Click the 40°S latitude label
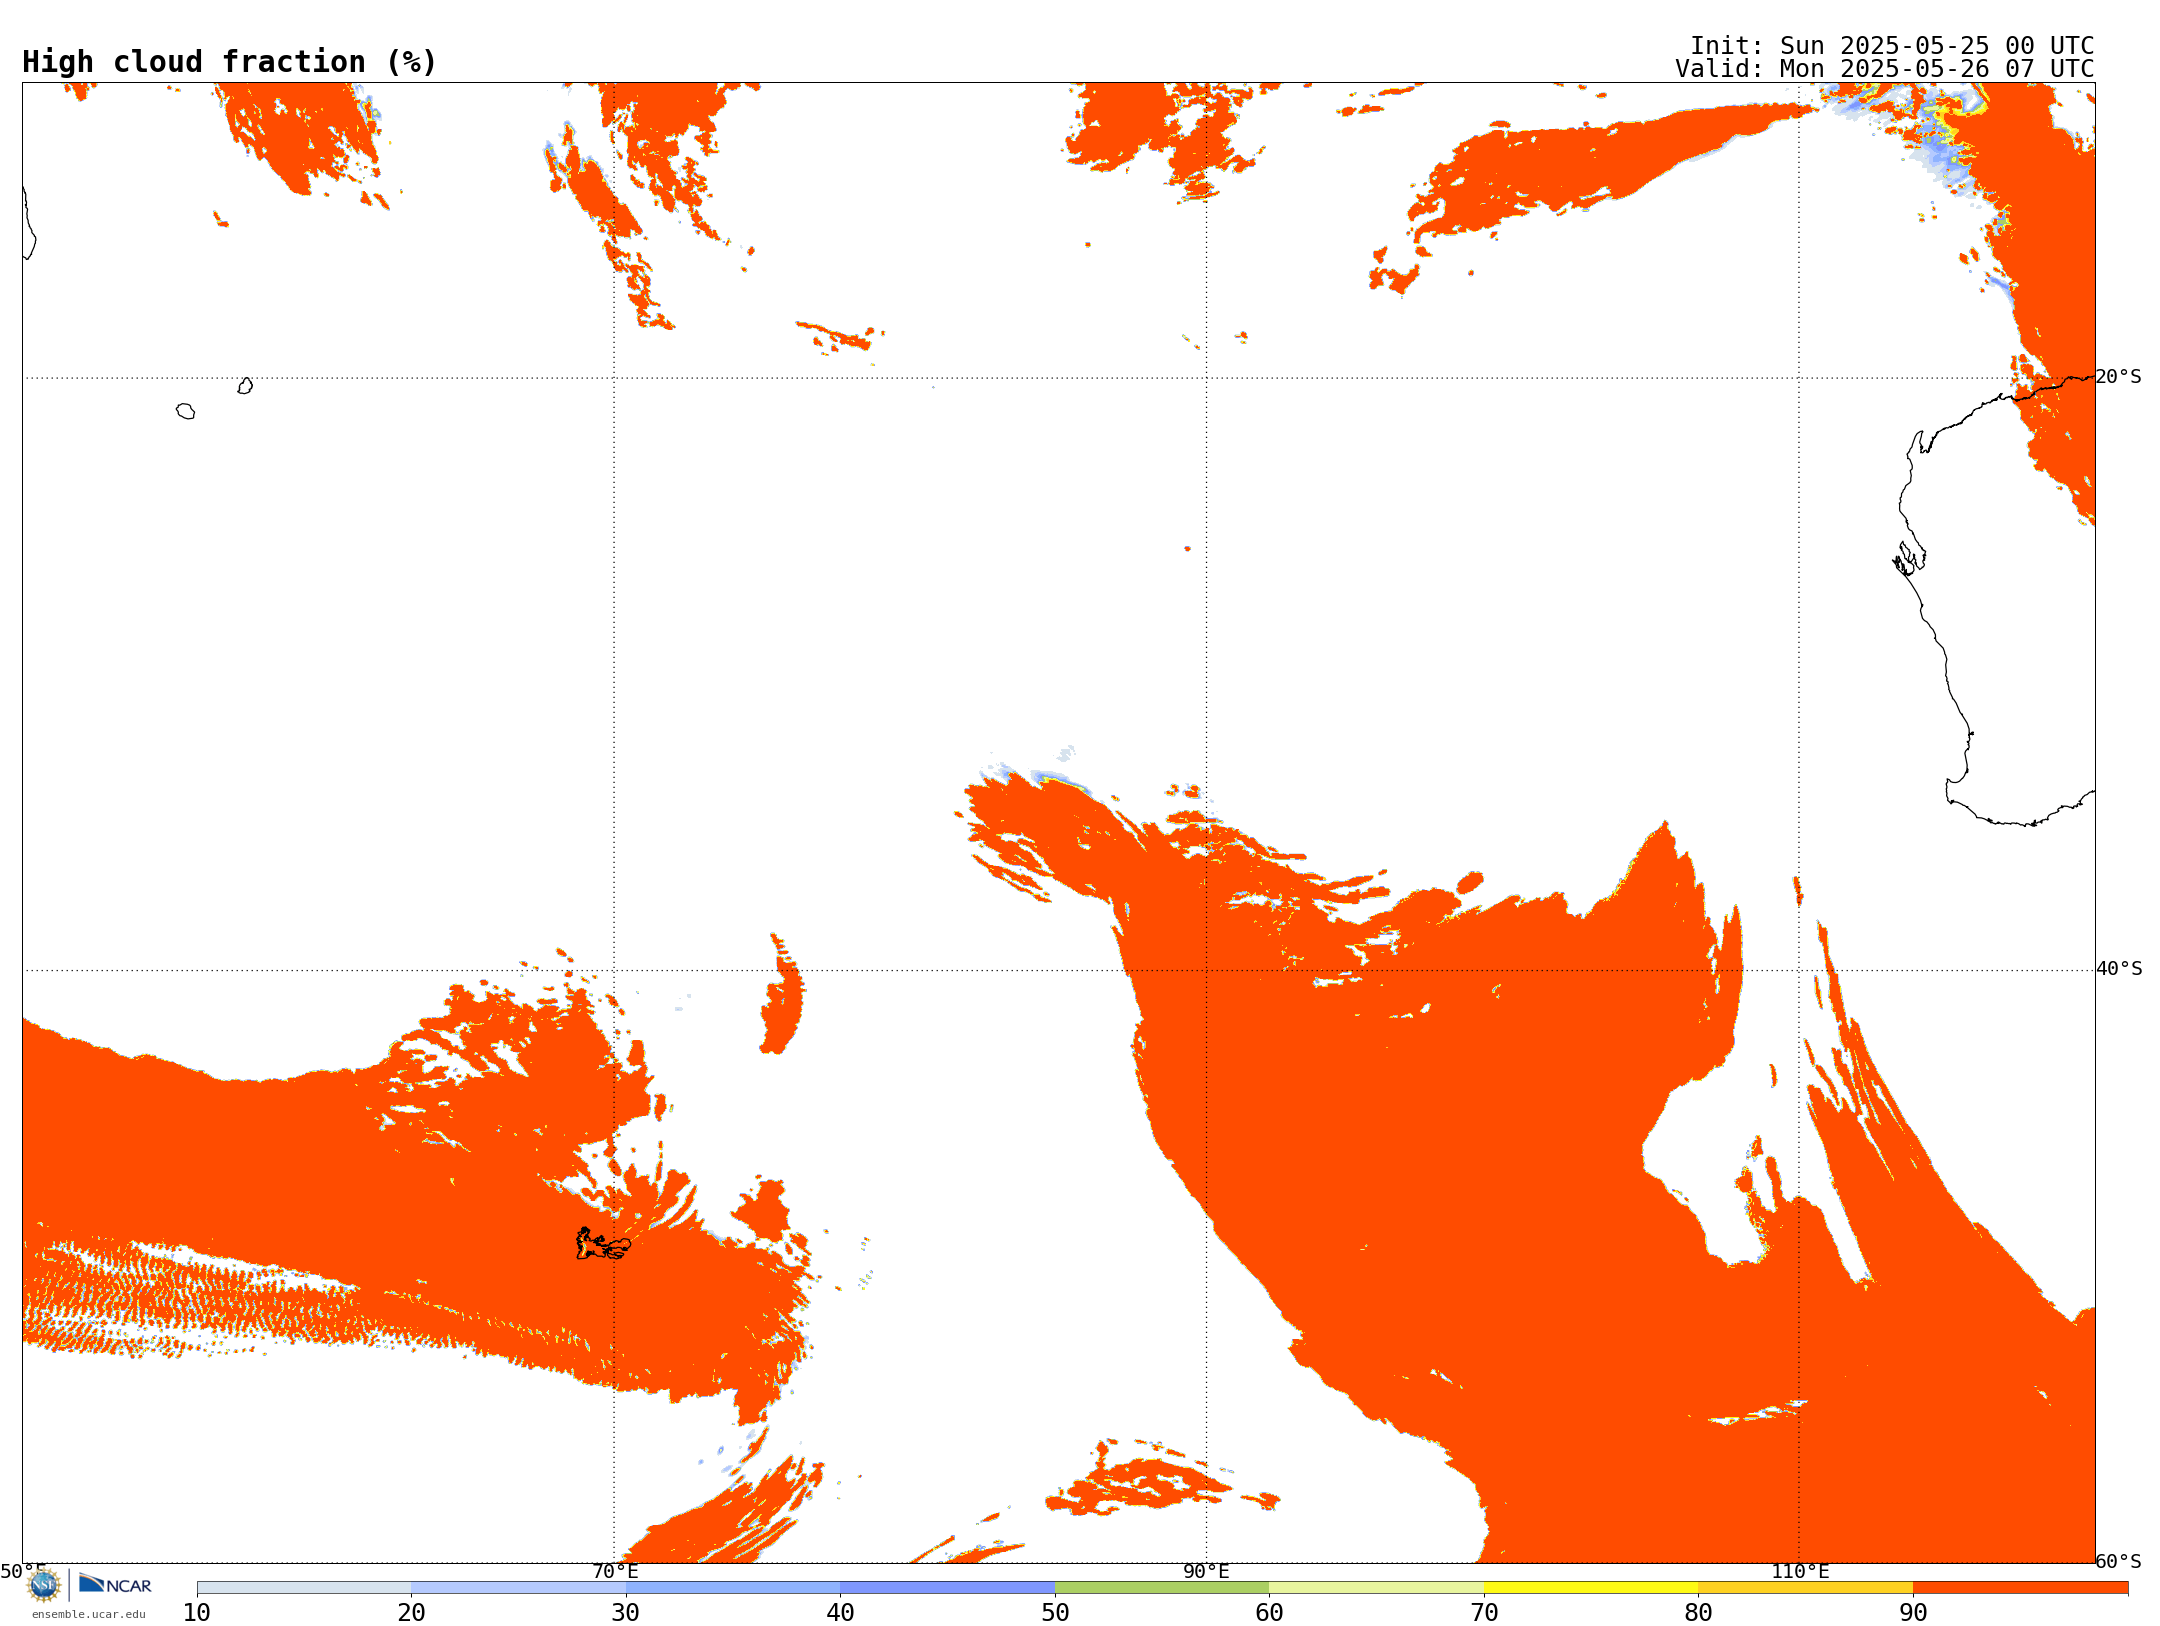Screen dimensions: 2160x1626 click(2119, 969)
